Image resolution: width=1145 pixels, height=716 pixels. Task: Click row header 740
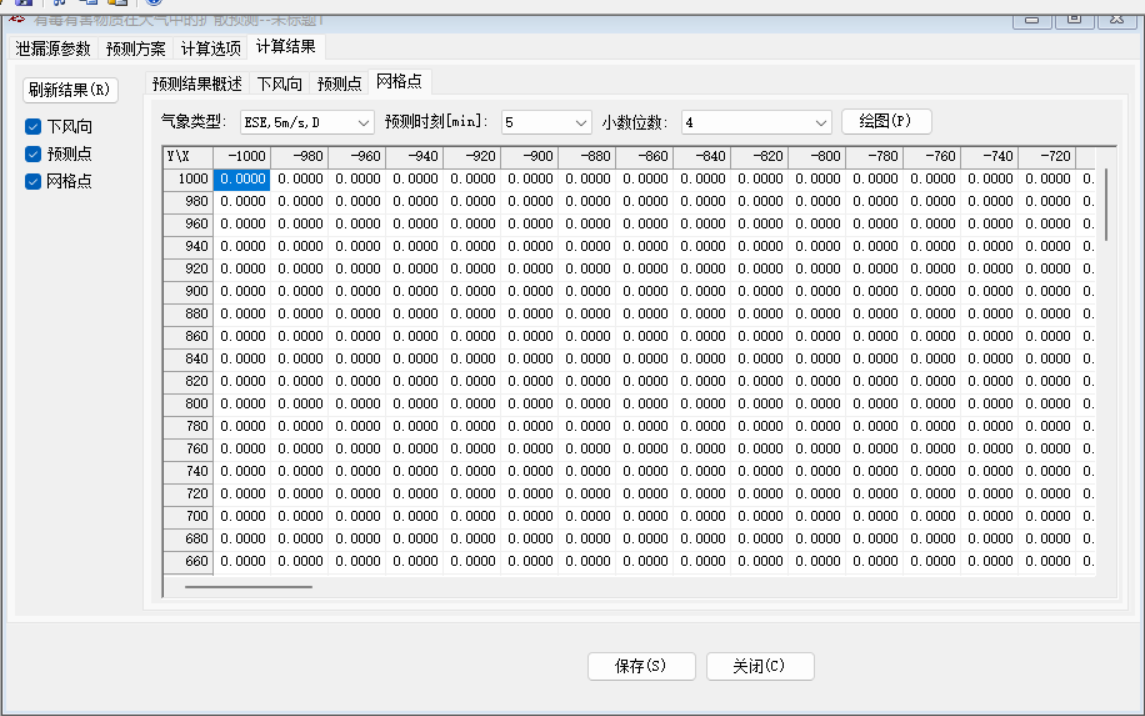click(188, 471)
